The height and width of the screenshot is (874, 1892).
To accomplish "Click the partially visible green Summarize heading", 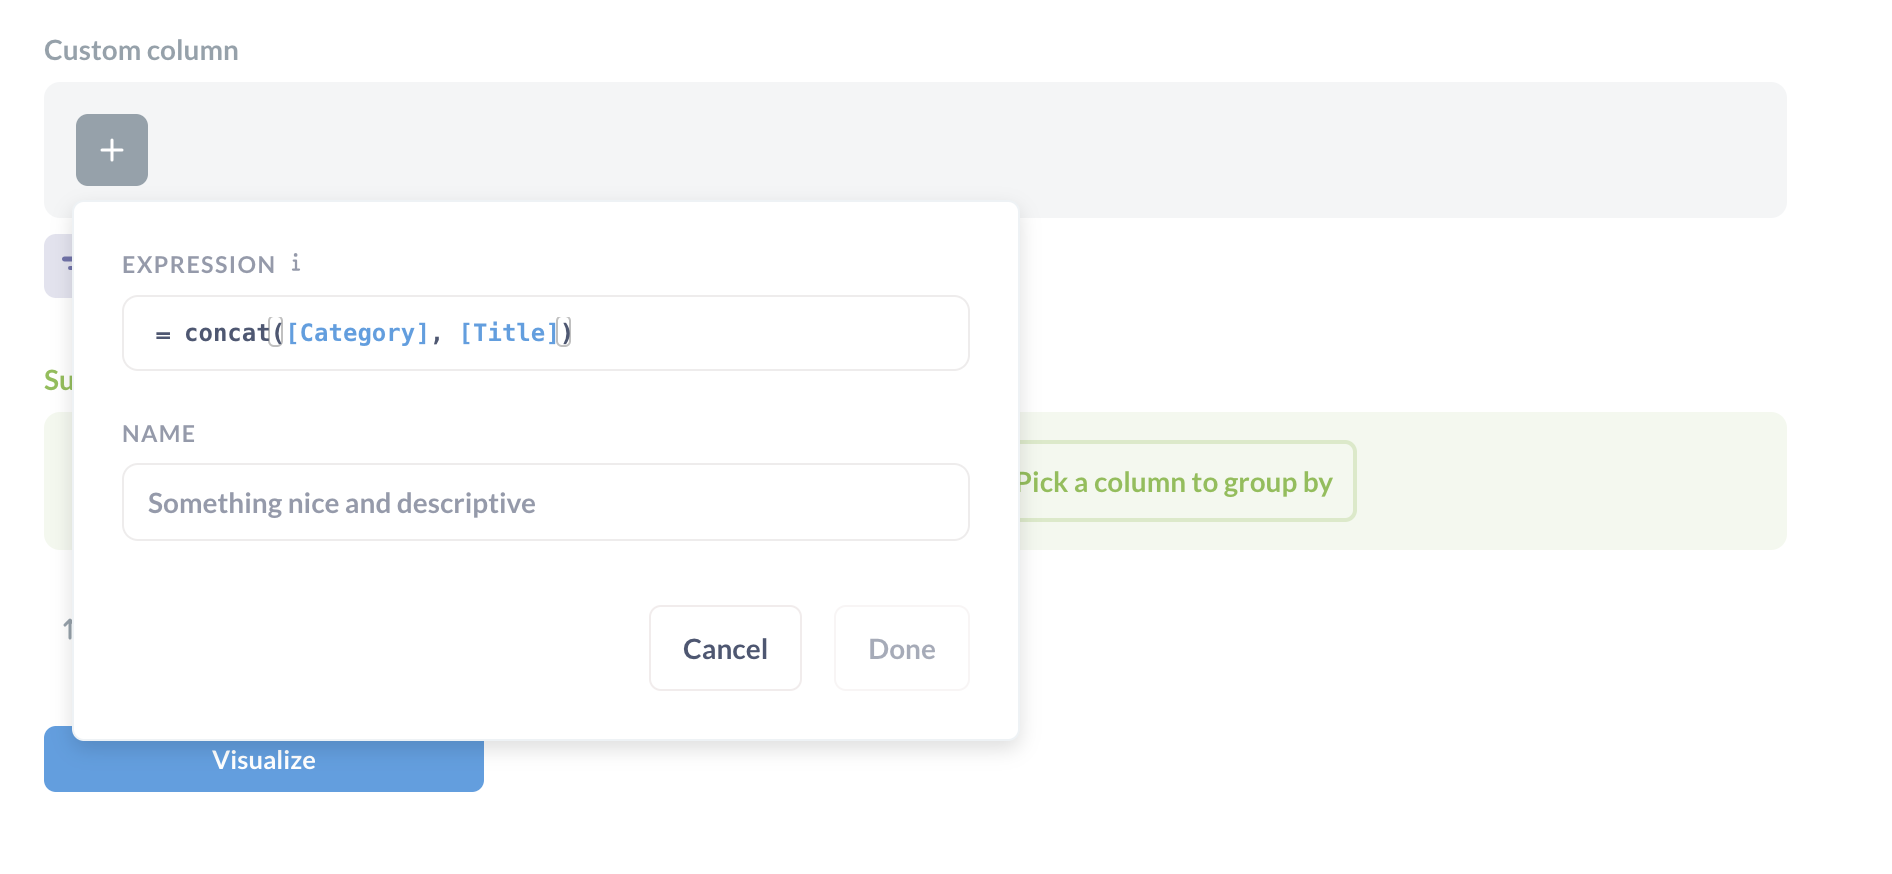I will 58,380.
